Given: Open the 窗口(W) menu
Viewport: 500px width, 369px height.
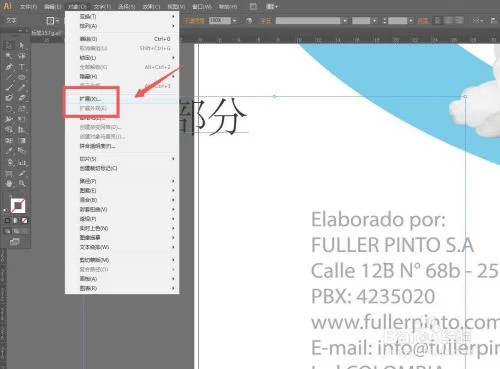Looking at the screenshot, I should tap(202, 7).
